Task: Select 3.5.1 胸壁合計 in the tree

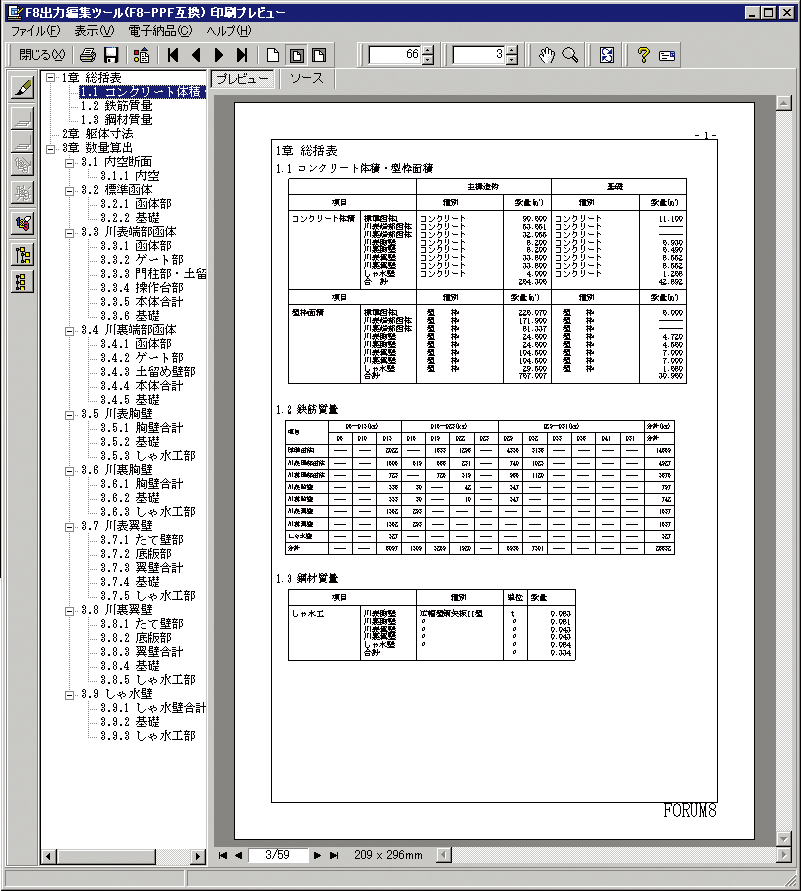Action: (142, 428)
